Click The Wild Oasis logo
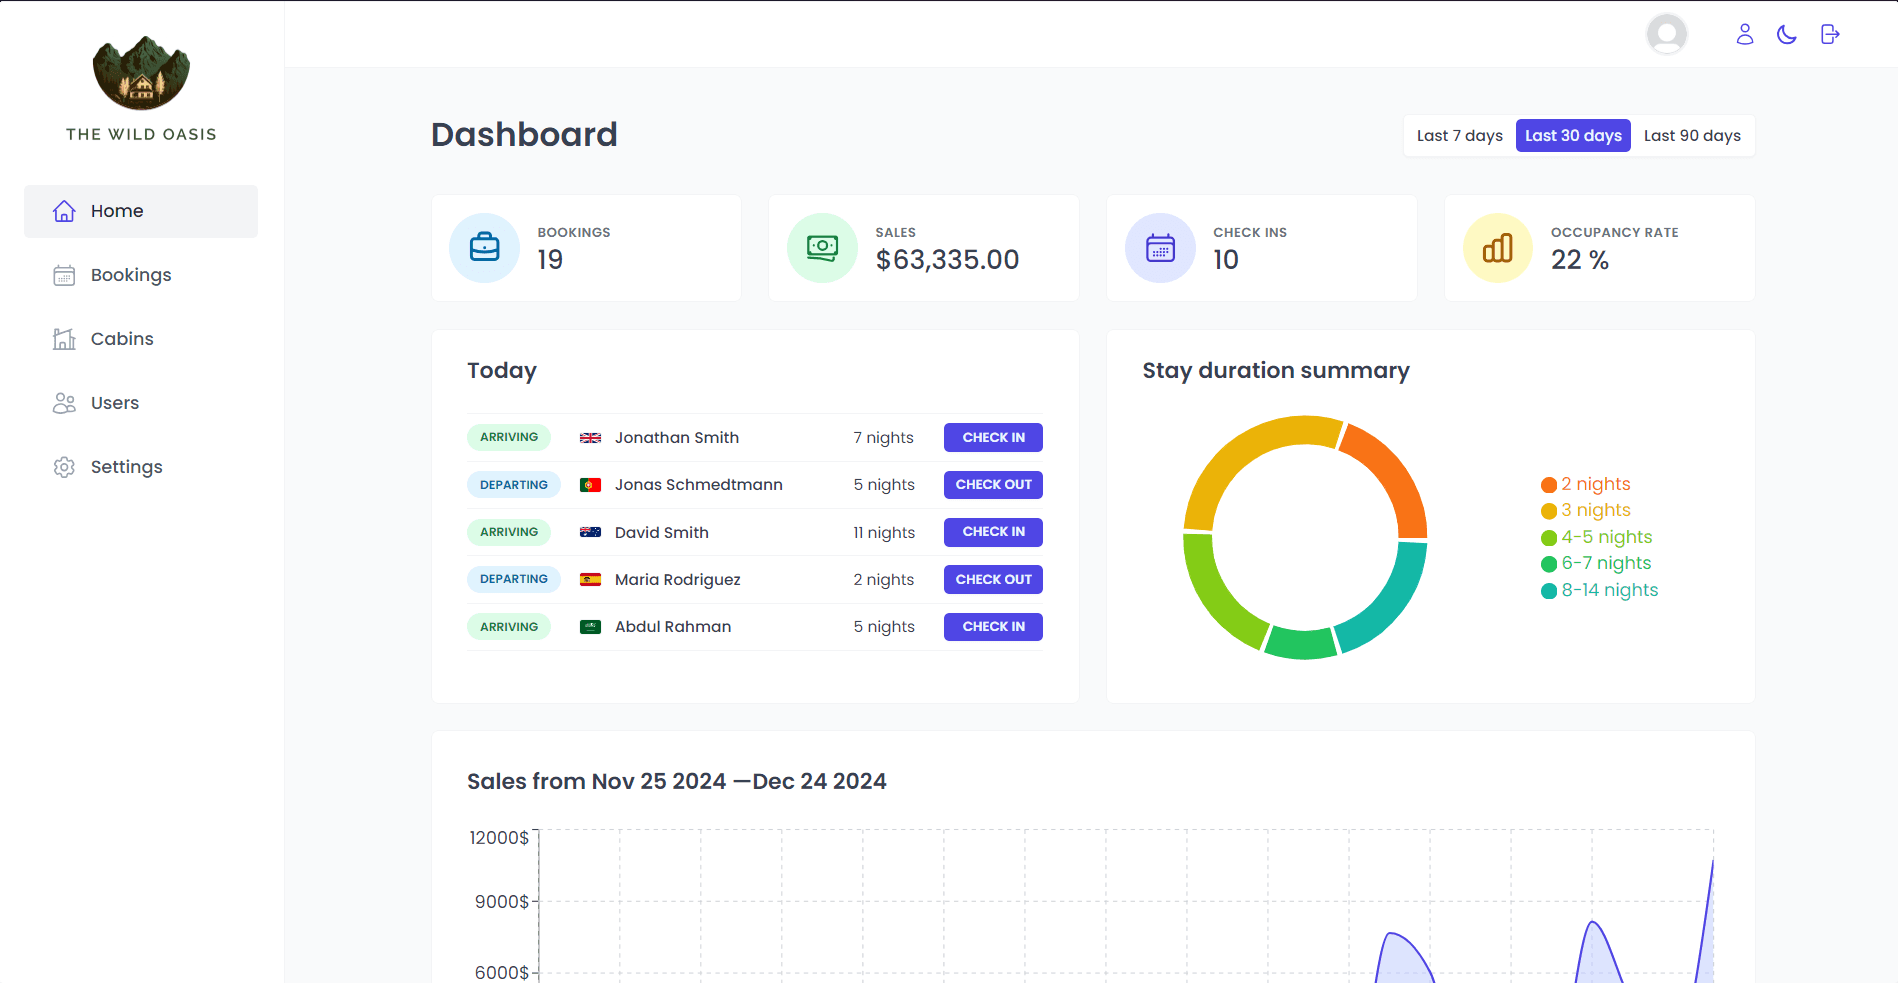 point(141,74)
